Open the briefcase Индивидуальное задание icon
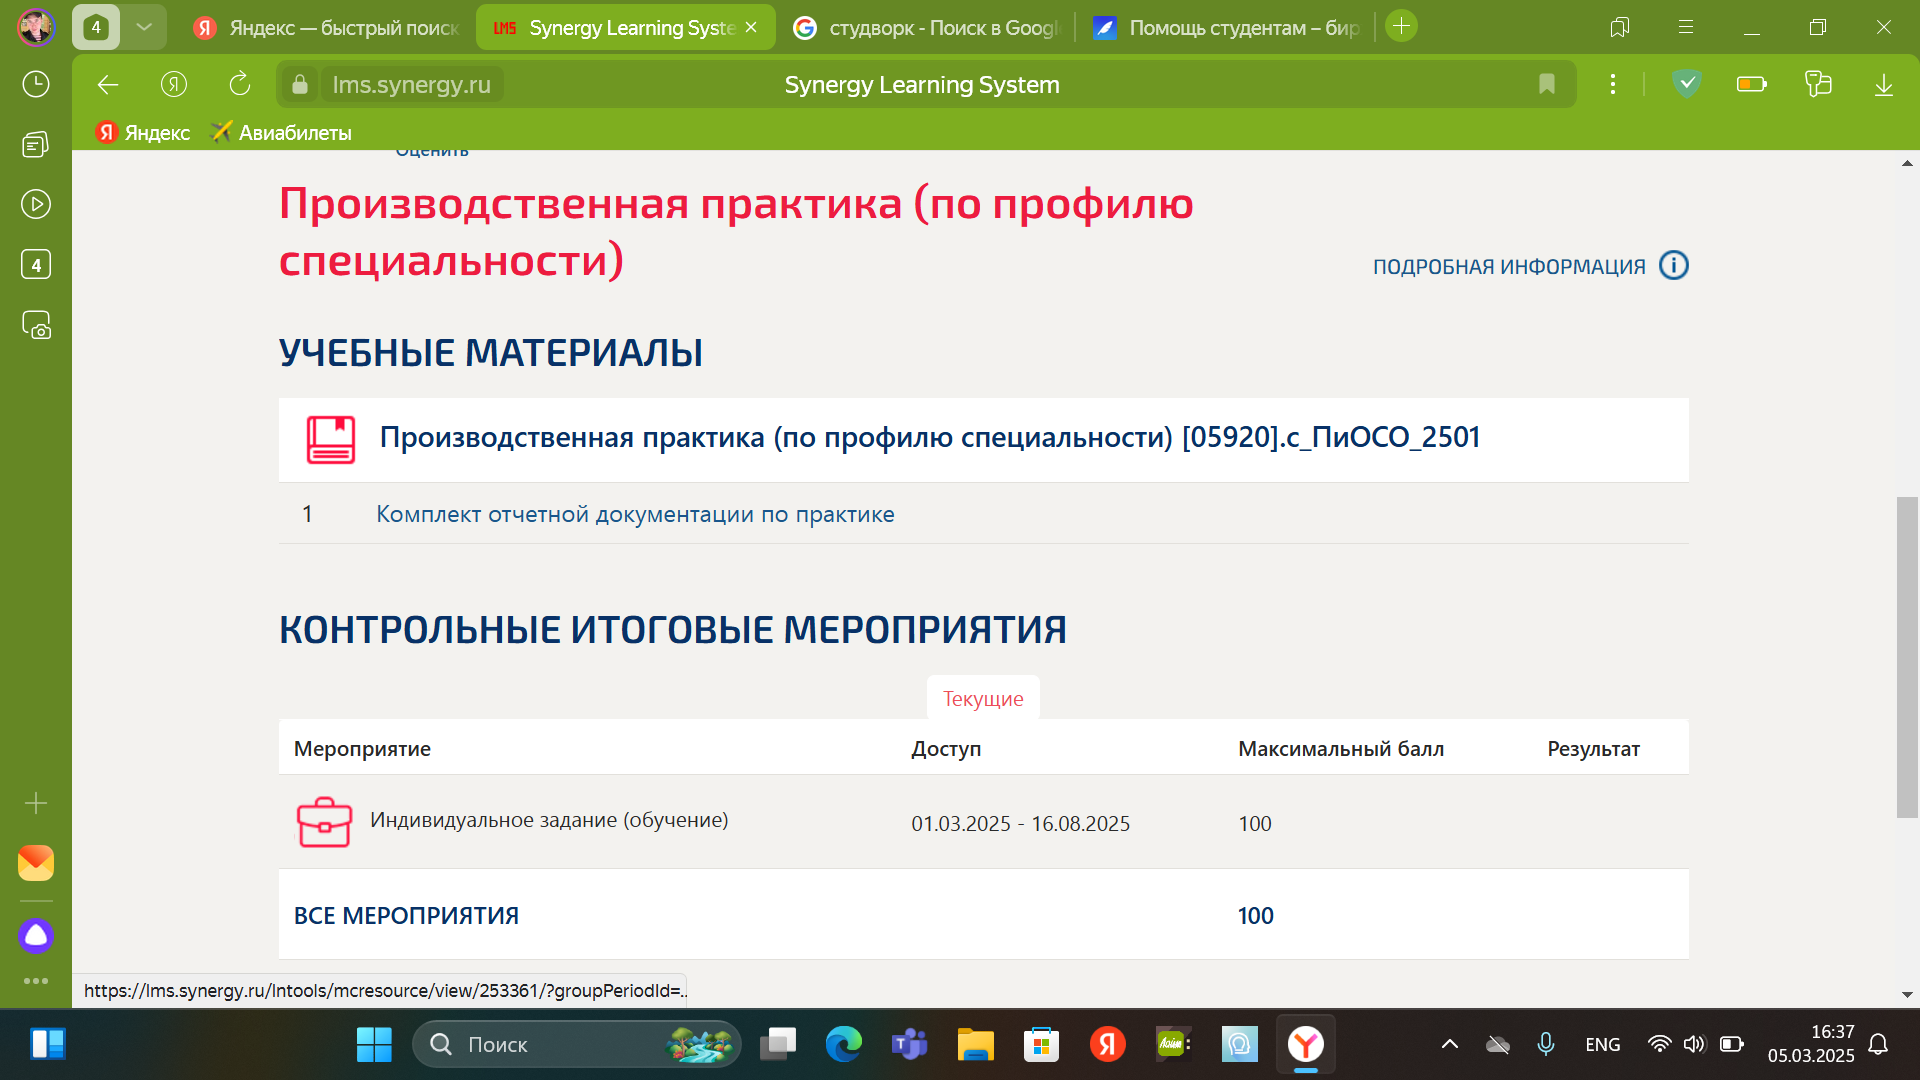The height and width of the screenshot is (1080, 1920). pyautogui.click(x=324, y=822)
